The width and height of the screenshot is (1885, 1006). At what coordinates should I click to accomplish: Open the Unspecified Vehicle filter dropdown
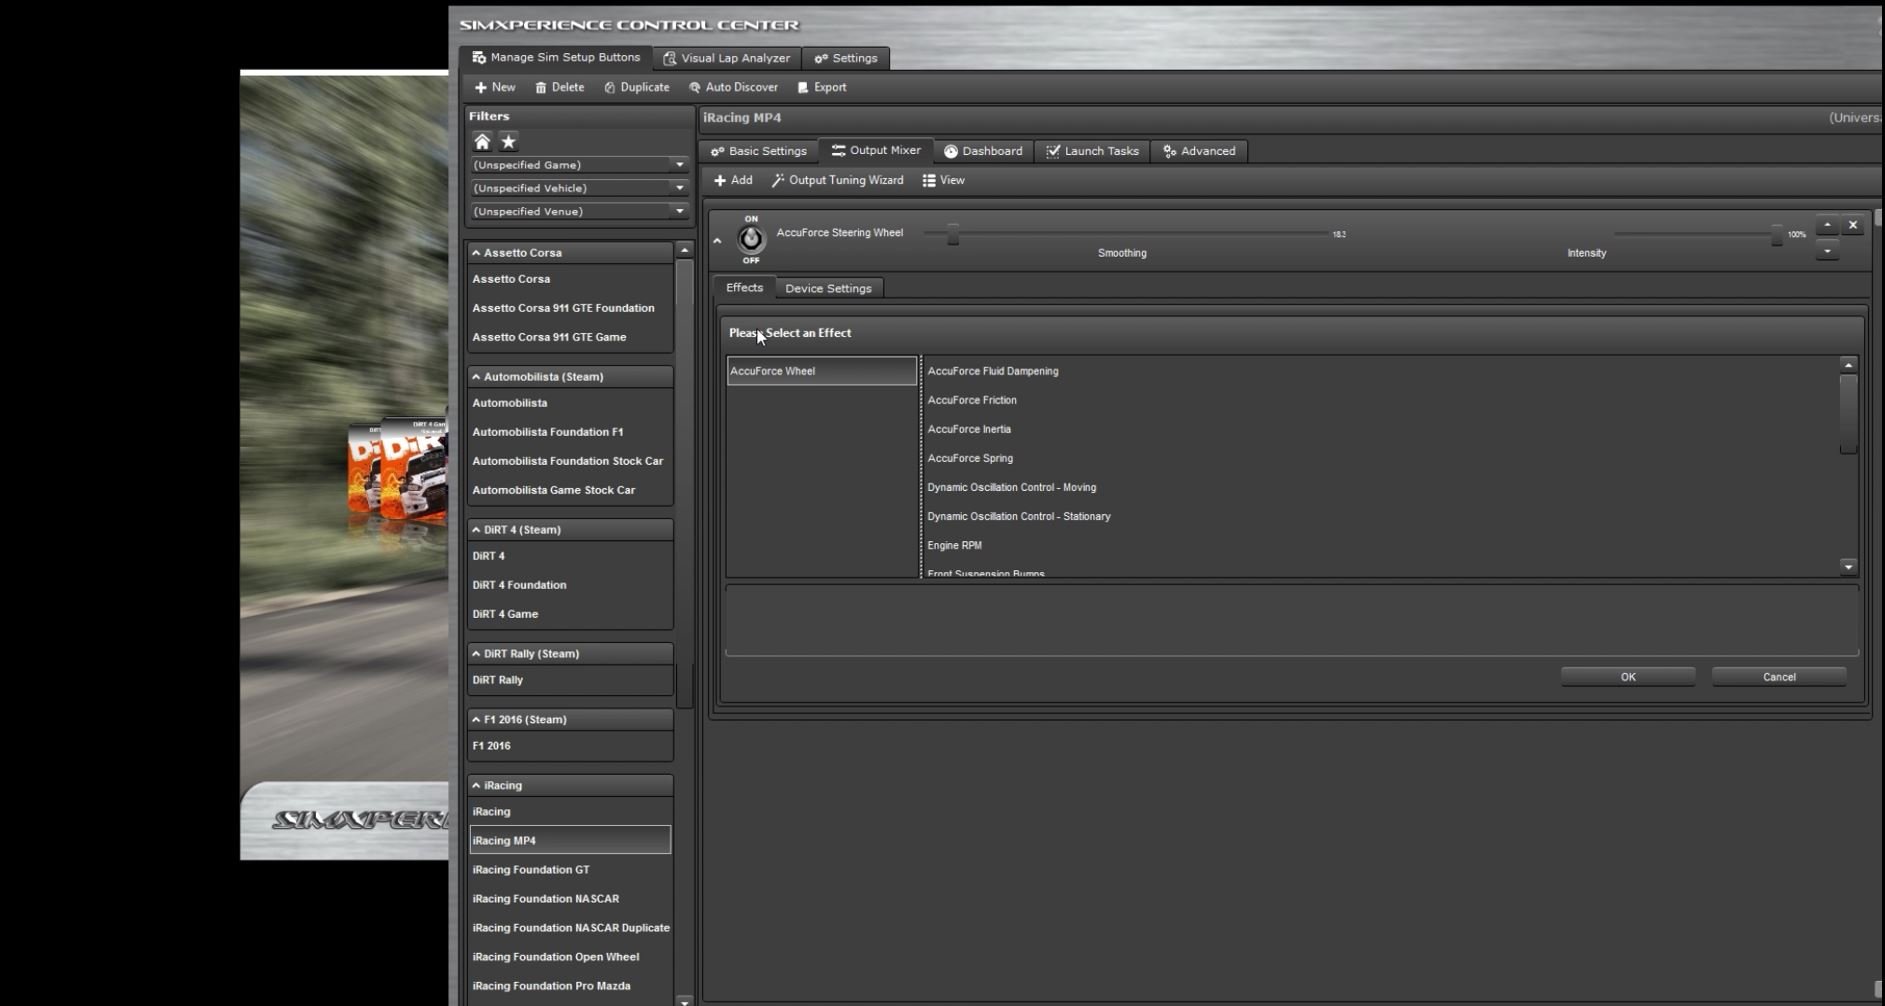coord(679,187)
